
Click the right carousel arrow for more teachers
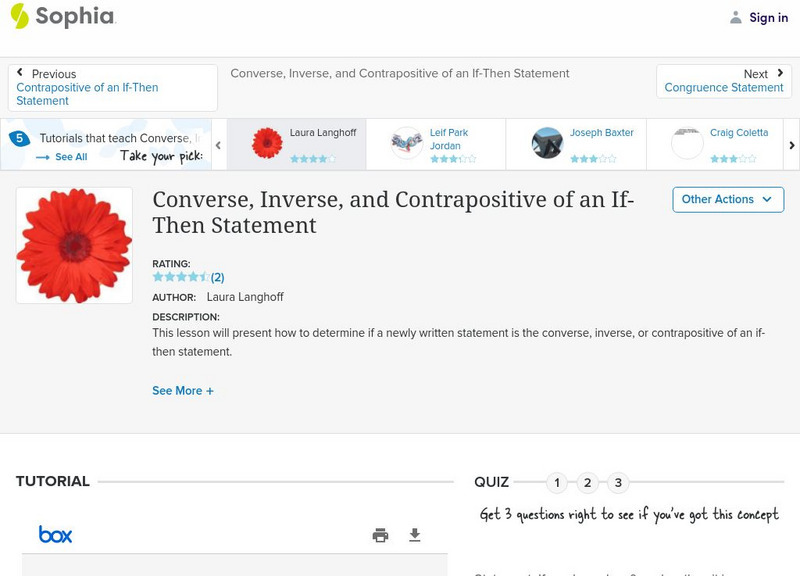click(790, 143)
